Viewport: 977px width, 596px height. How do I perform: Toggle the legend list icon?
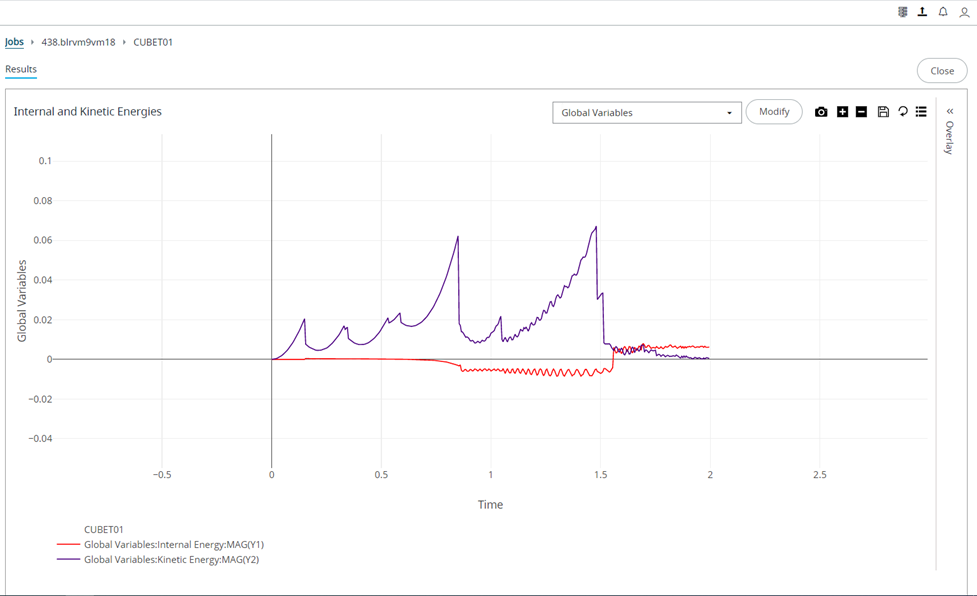point(921,112)
